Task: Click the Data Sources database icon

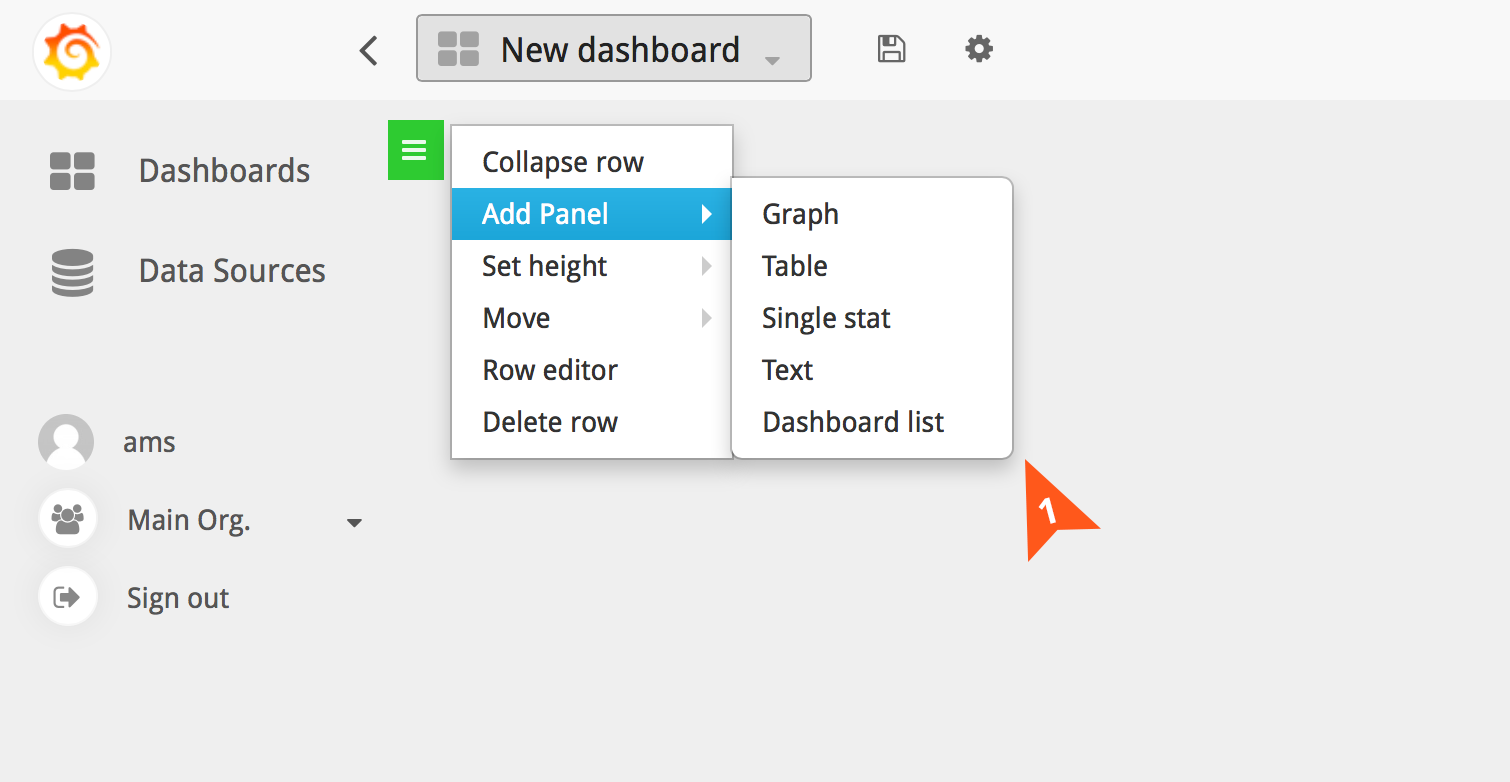Action: [x=72, y=272]
